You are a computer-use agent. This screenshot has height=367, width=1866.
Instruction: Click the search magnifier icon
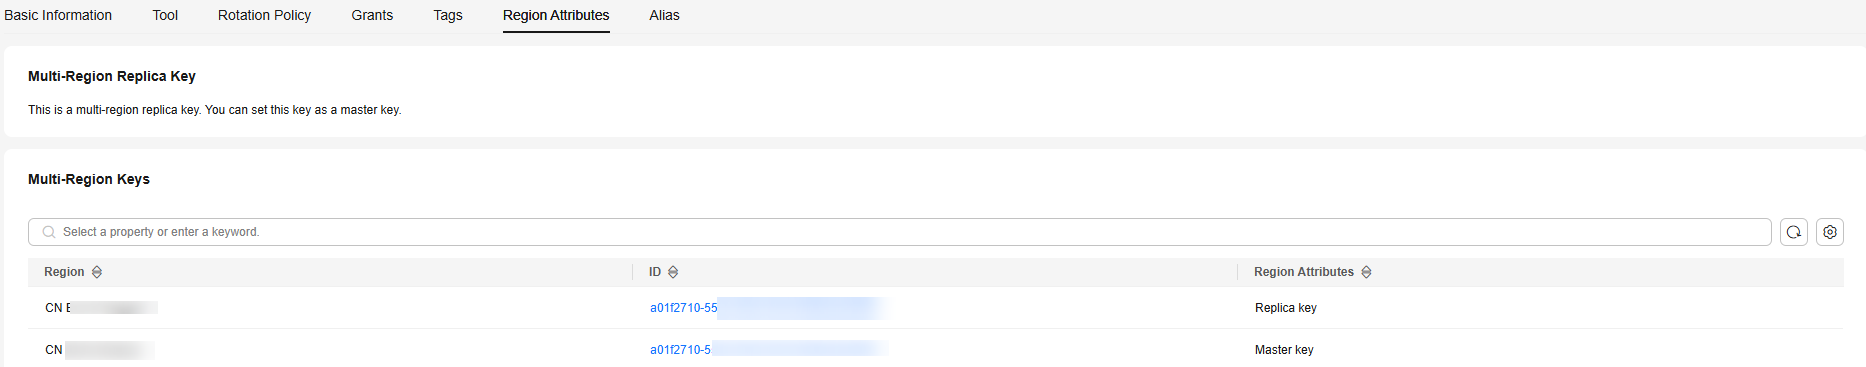(49, 232)
